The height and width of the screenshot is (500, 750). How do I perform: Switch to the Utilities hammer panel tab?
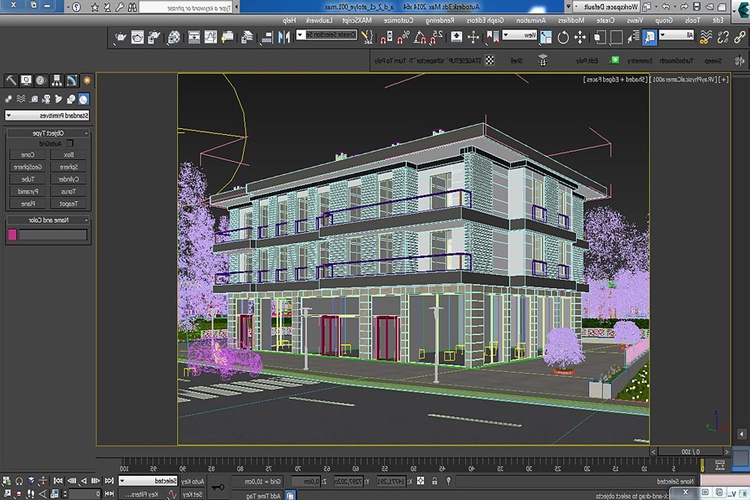click(11, 80)
